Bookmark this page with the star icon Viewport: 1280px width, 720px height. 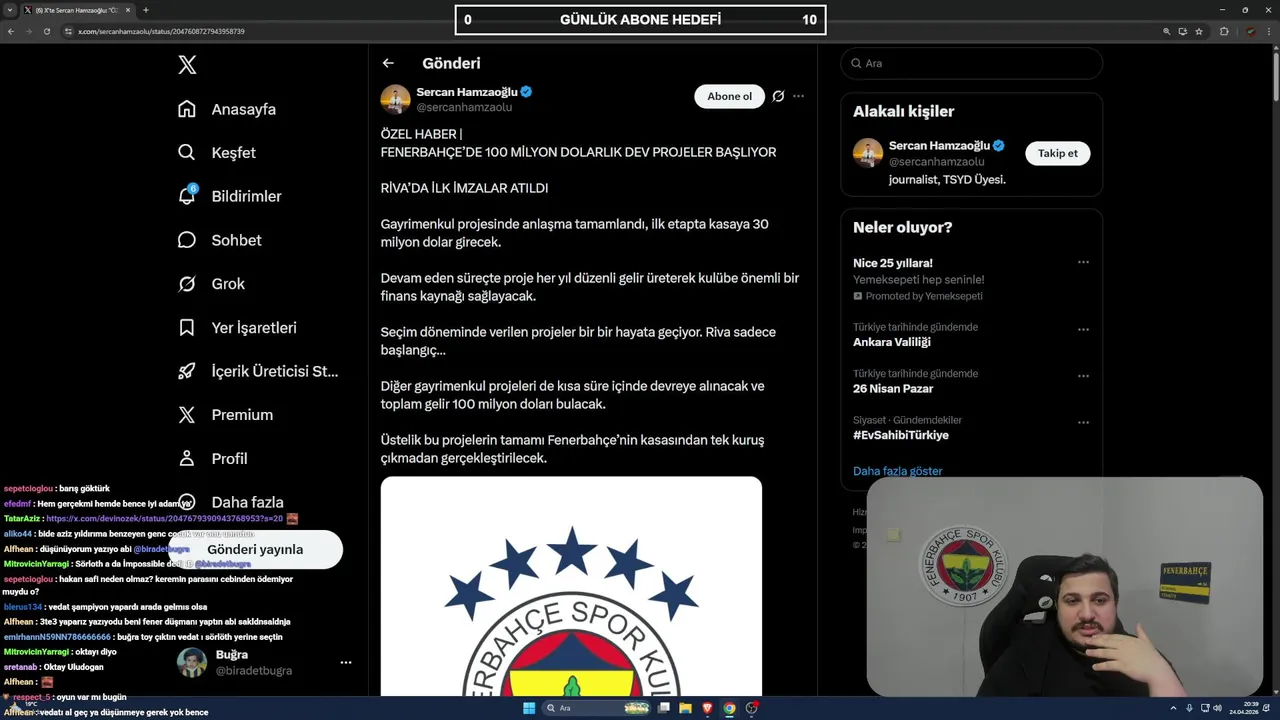click(x=1198, y=31)
